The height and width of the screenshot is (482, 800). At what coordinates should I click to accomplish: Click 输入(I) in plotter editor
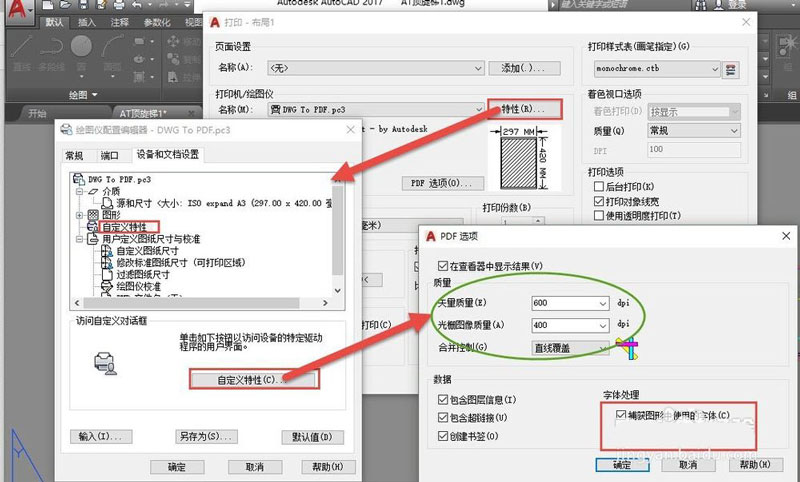coord(101,436)
